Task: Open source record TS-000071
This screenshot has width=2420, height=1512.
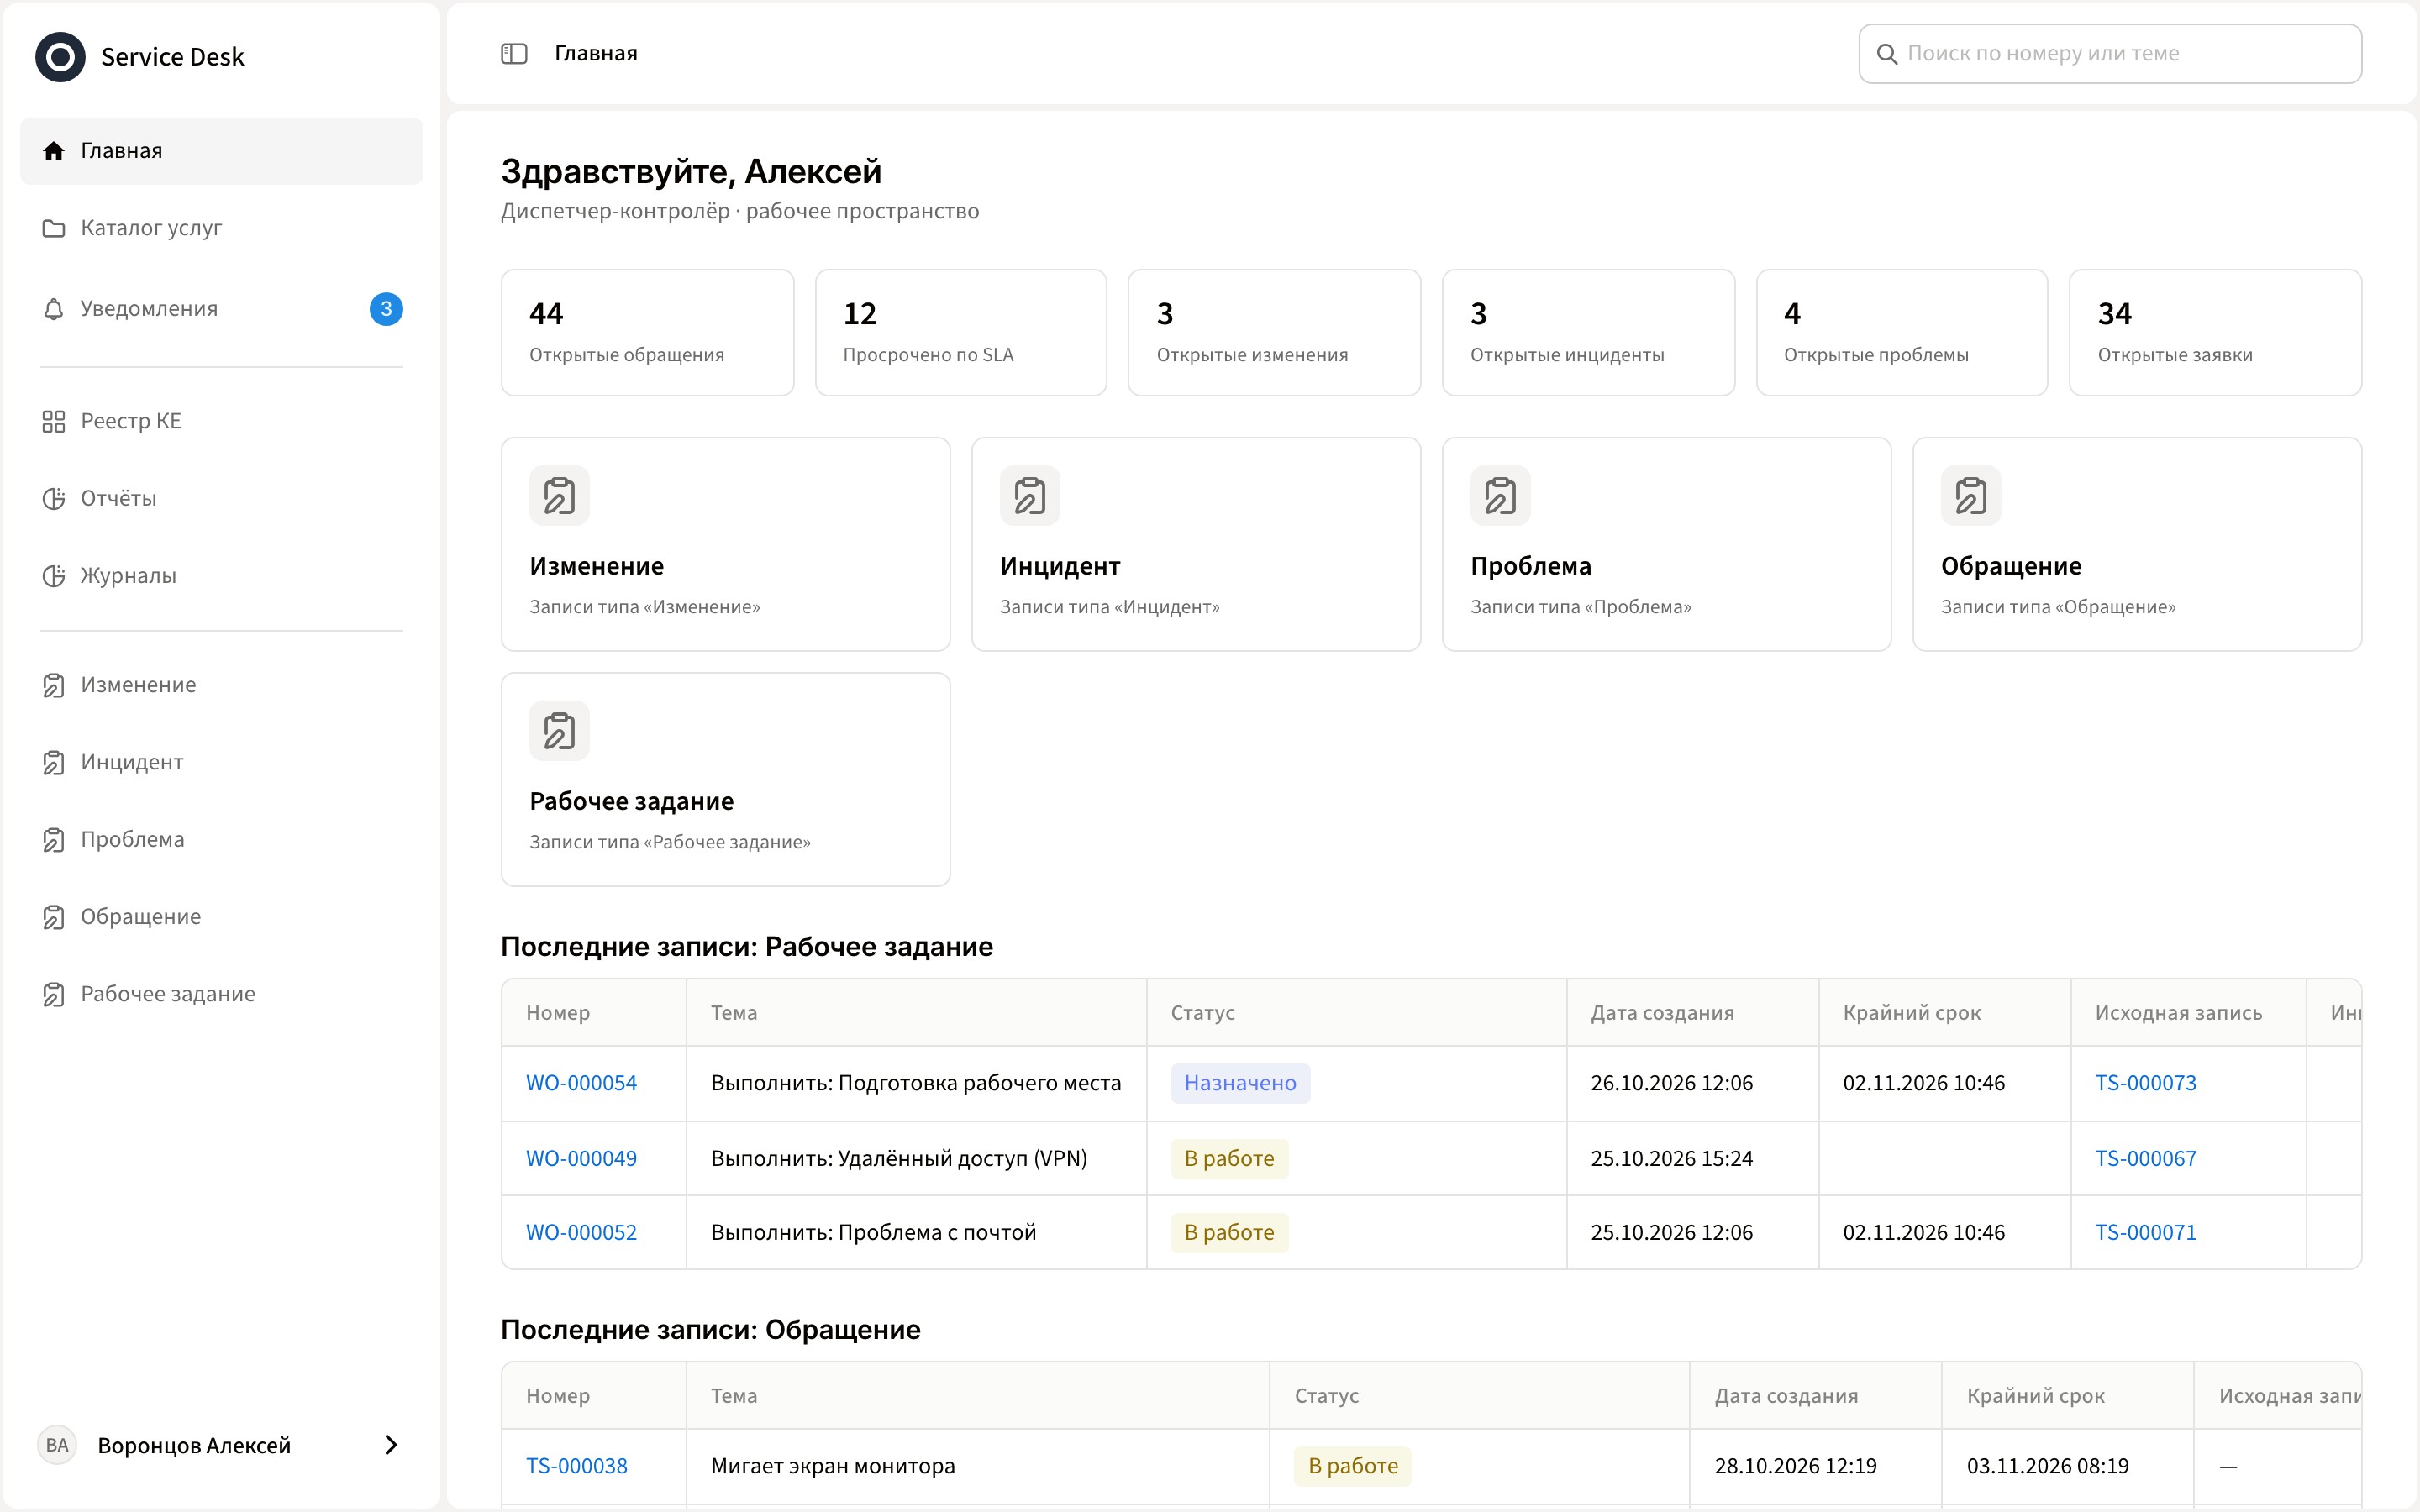Action: click(x=2146, y=1232)
